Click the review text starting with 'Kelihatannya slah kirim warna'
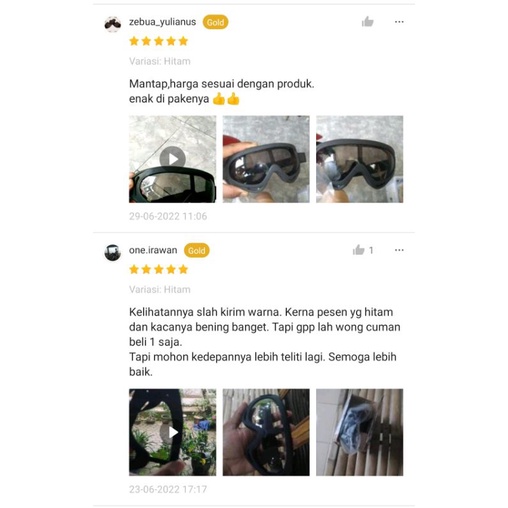The width and height of the screenshot is (508, 508). coord(265,342)
